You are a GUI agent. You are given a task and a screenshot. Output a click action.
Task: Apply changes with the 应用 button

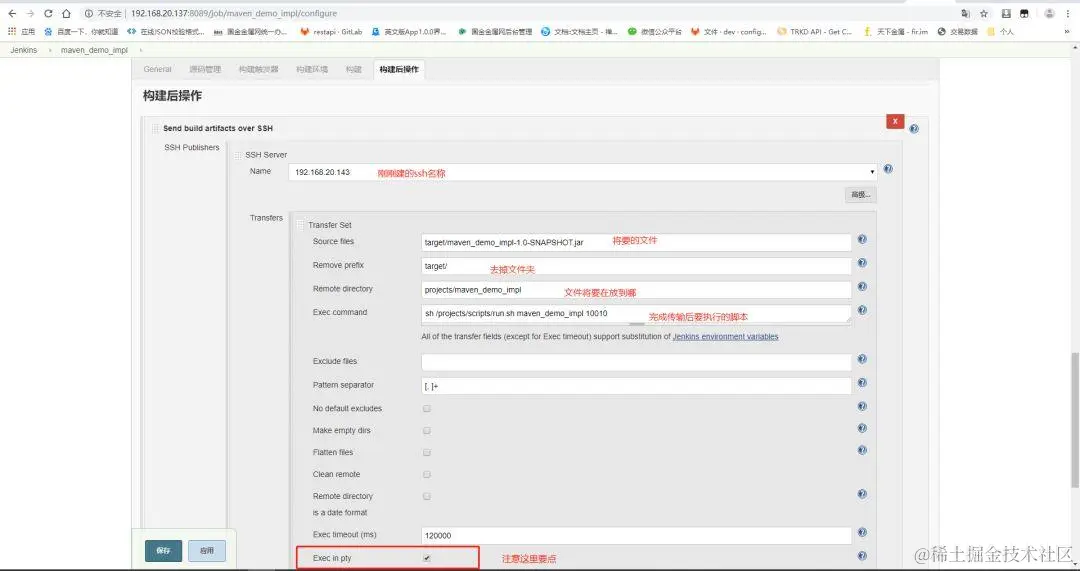click(x=207, y=551)
